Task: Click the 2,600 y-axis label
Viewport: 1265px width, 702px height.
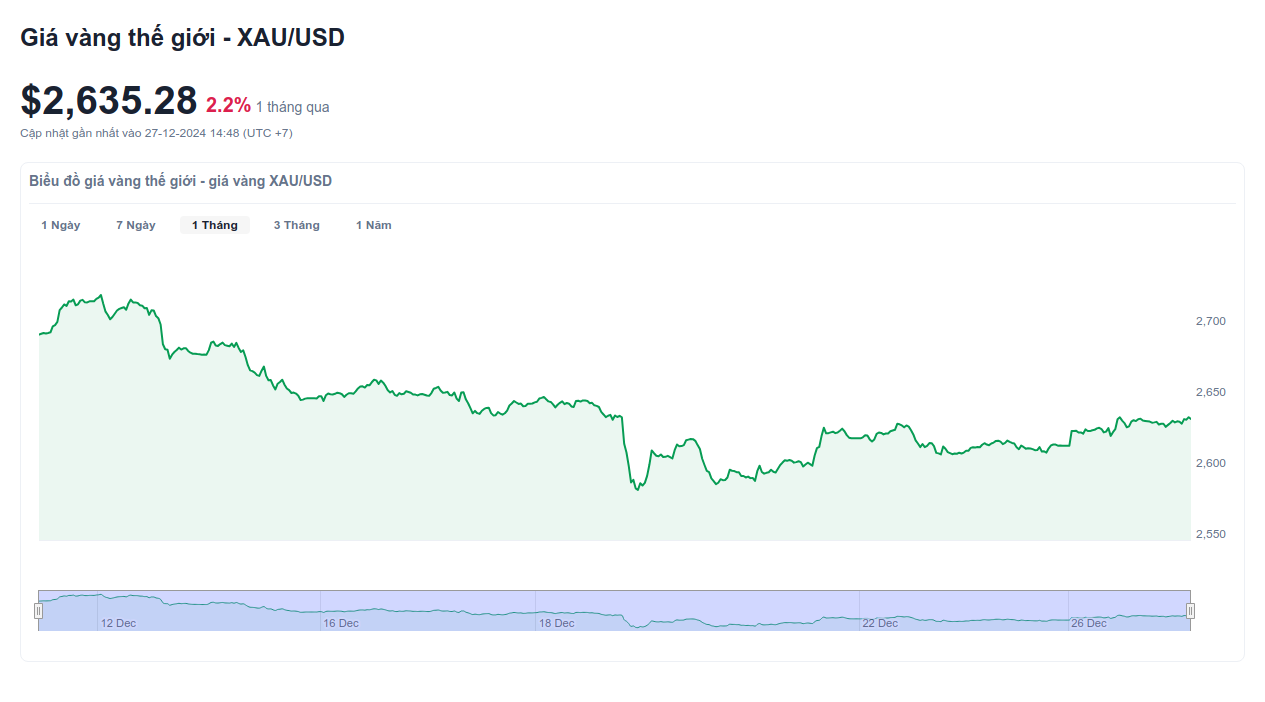Action: [x=1210, y=463]
